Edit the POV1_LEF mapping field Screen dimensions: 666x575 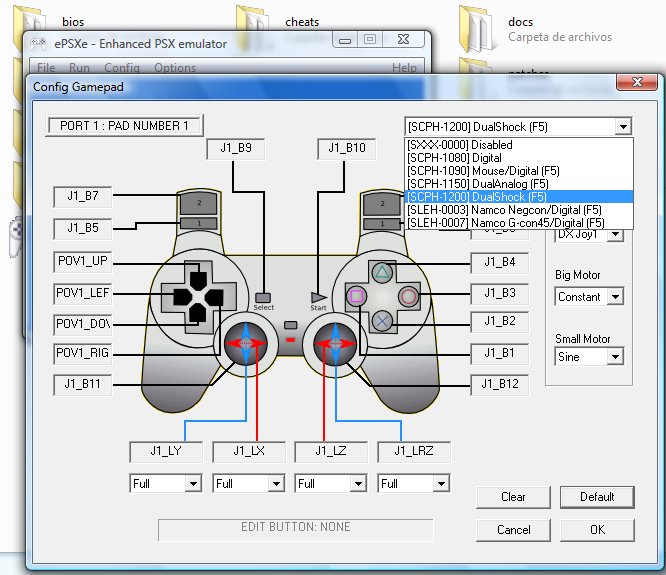(83, 293)
